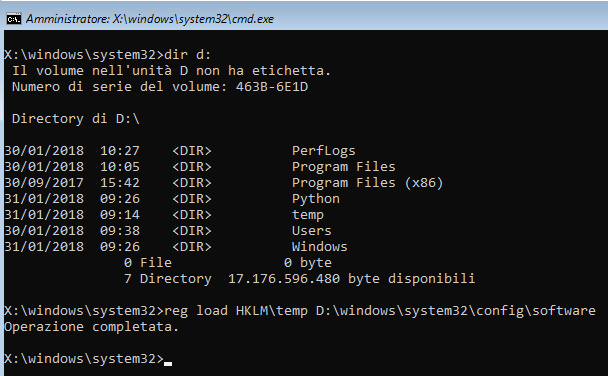Image resolution: width=608 pixels, height=376 pixels.
Task: Click the Amministratore cmd.exe window title
Action: (x=150, y=19)
